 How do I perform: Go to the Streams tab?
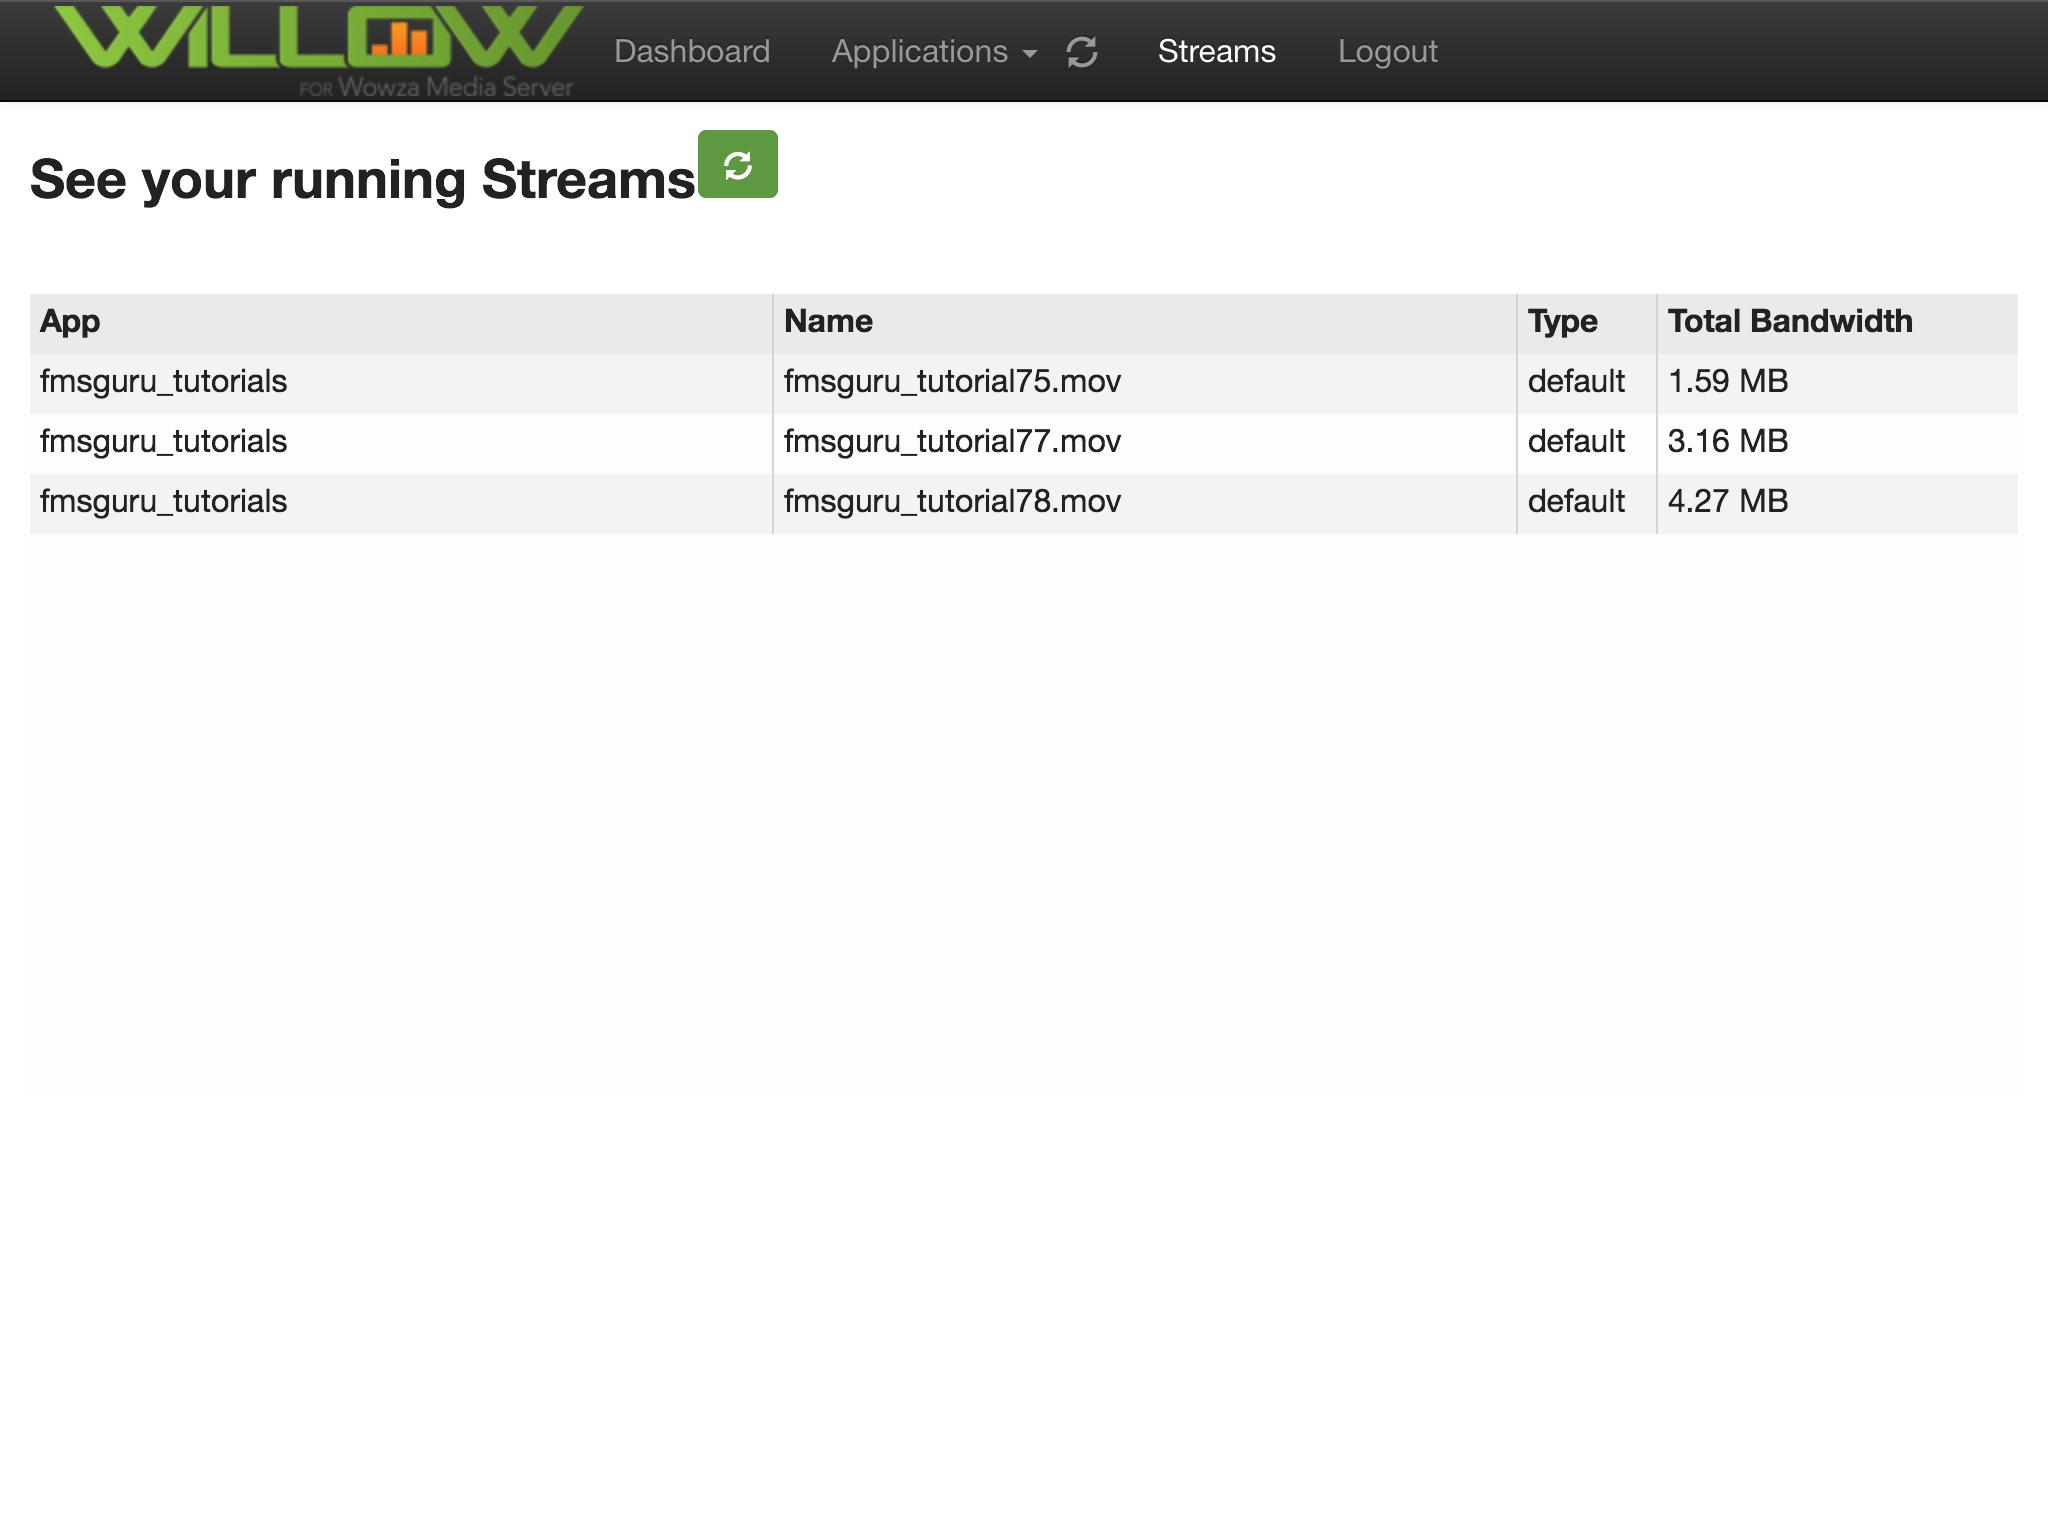point(1216,52)
